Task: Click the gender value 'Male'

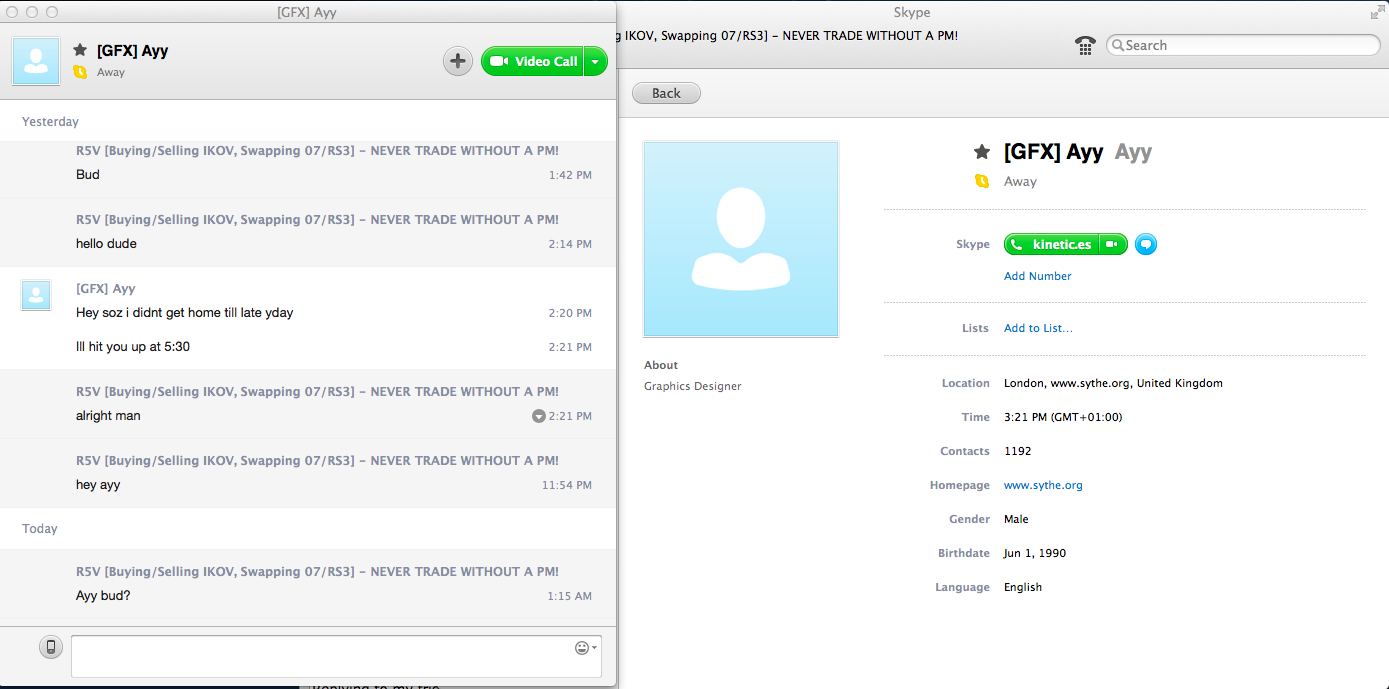Action: [x=1016, y=519]
